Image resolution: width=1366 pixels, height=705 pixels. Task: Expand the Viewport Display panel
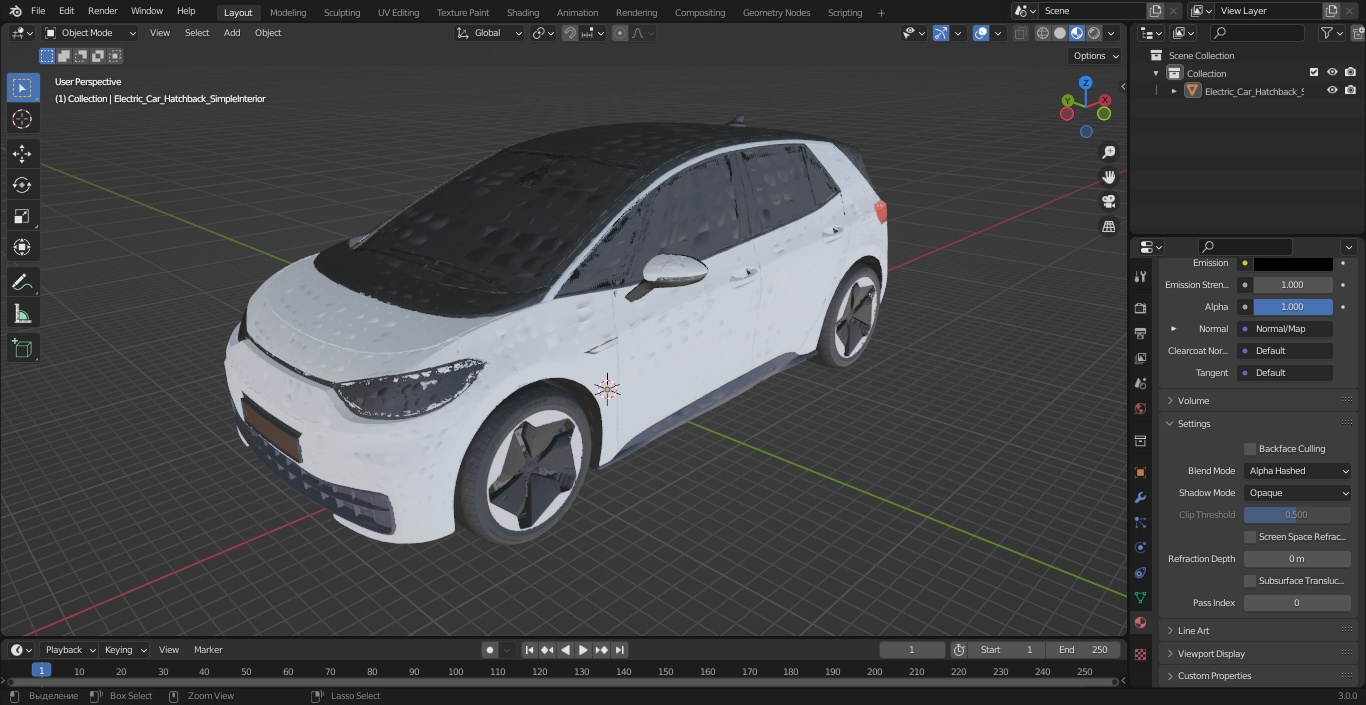pyautogui.click(x=1258, y=654)
